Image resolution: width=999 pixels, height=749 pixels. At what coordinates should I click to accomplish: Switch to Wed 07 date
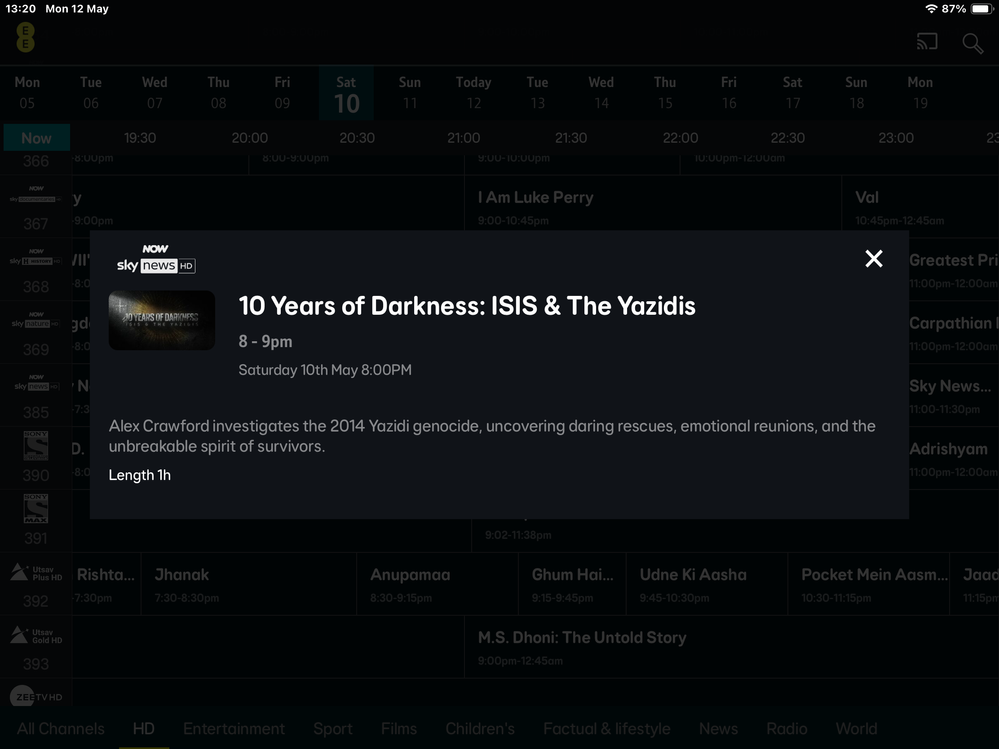click(x=155, y=92)
